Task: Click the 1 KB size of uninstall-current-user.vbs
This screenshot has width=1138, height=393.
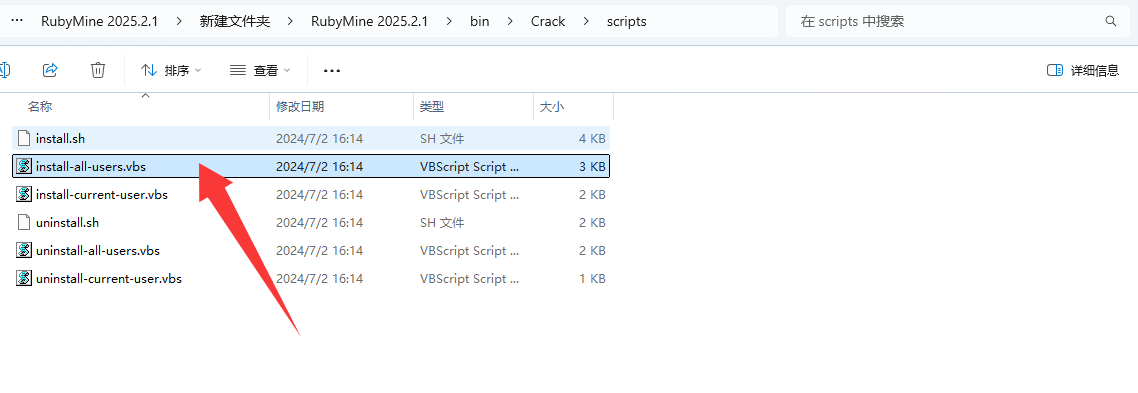Action: pyautogui.click(x=591, y=278)
